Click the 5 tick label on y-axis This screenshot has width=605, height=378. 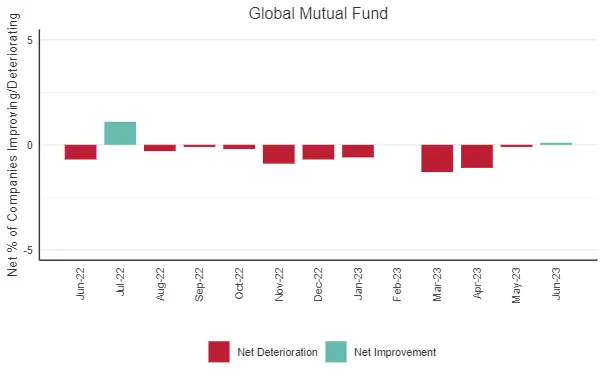click(30, 40)
